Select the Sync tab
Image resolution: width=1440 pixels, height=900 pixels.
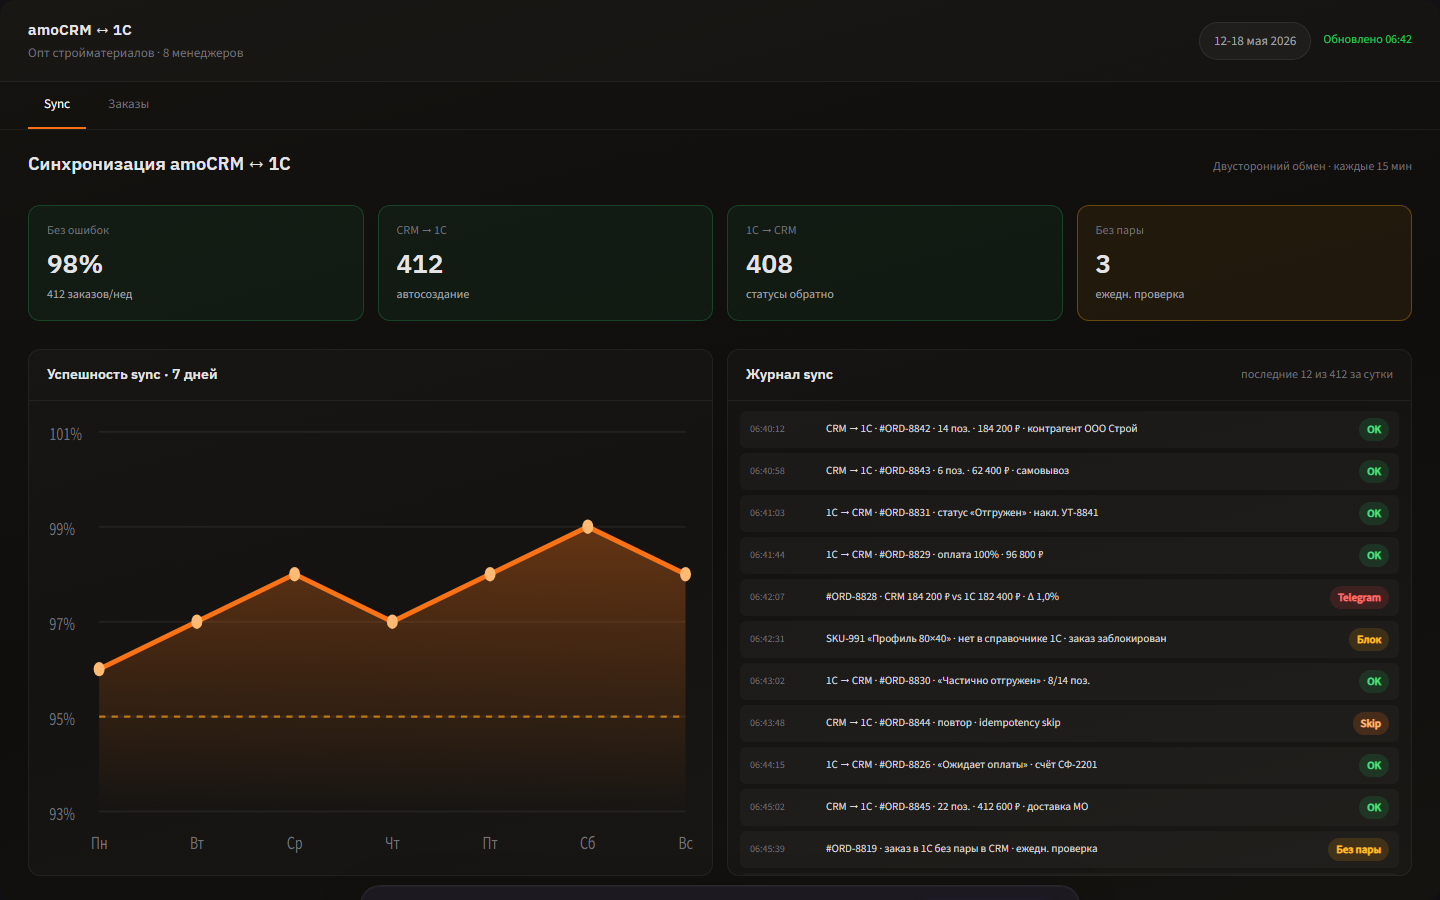[57, 104]
